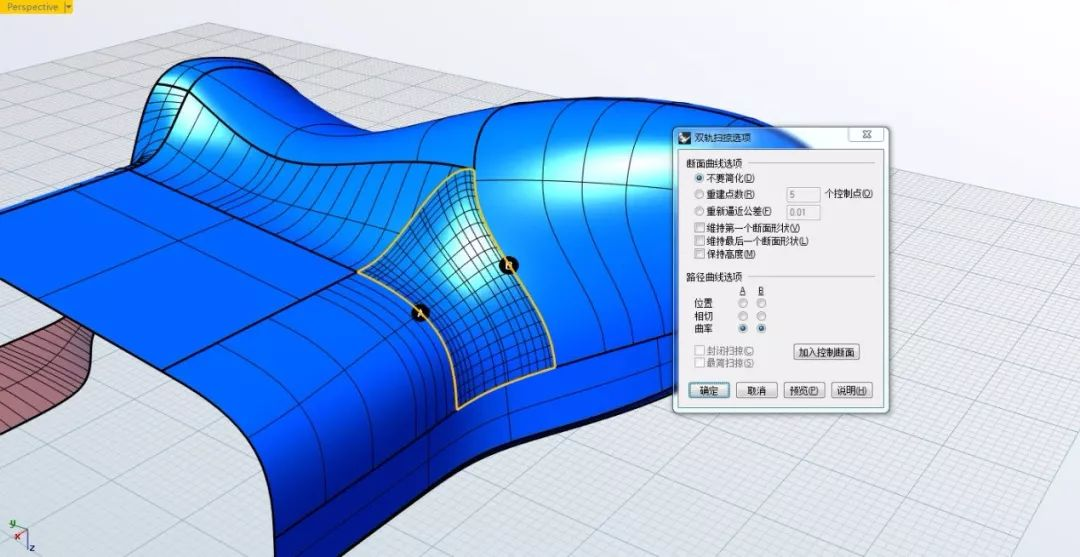Select the 重建点数 radio option
Image resolution: width=1080 pixels, height=557 pixels.
(x=699, y=195)
